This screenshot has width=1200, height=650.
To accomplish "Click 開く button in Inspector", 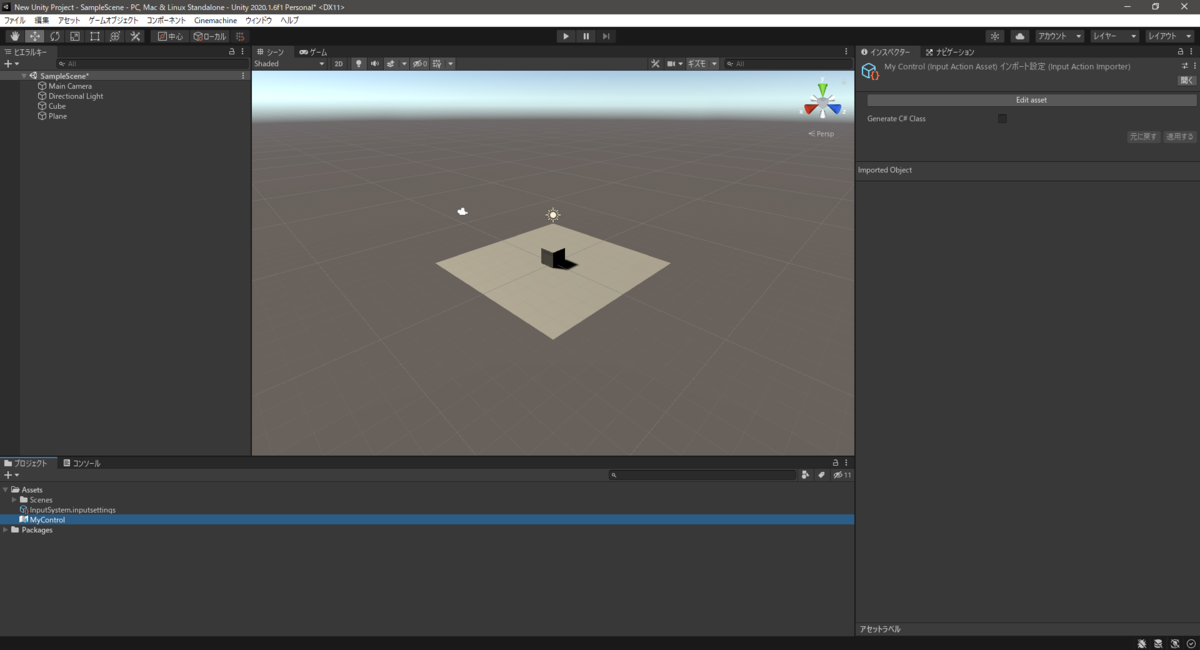I will [x=1187, y=79].
